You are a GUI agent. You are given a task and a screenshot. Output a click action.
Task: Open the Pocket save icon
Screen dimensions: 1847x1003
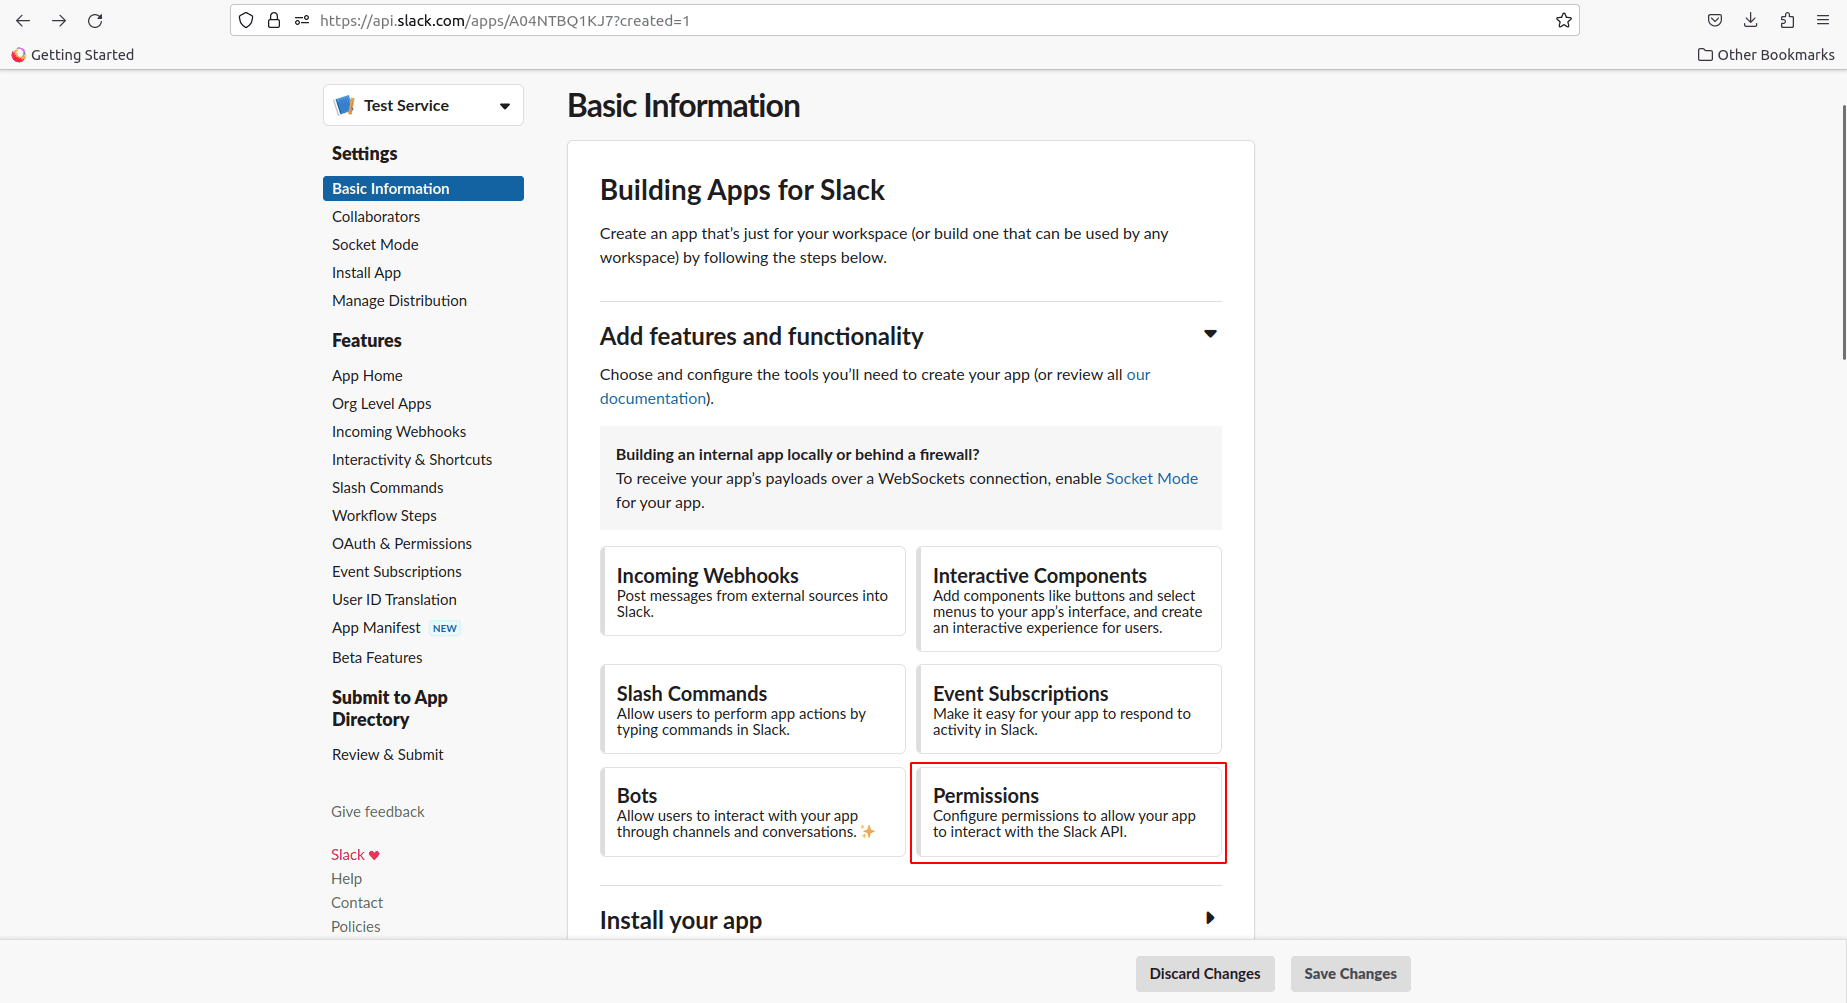coord(1715,20)
